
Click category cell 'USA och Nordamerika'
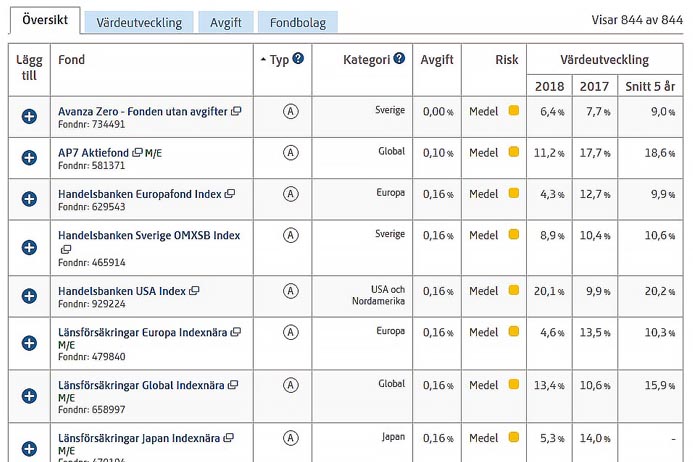[378, 295]
